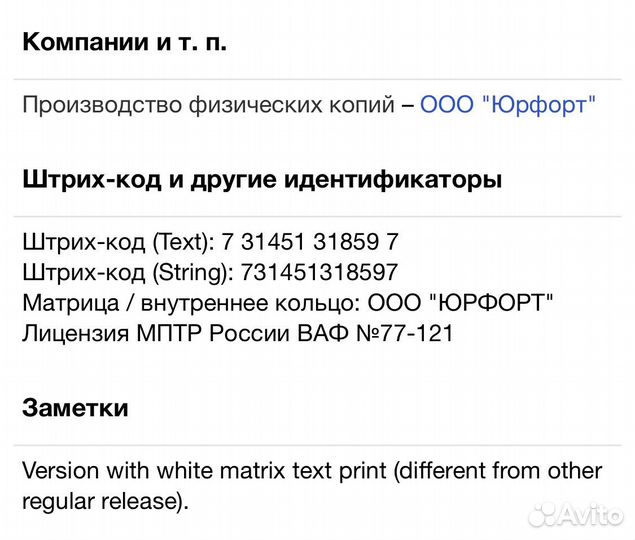
Task: Click the Avito logo dots icon
Action: tap(544, 514)
